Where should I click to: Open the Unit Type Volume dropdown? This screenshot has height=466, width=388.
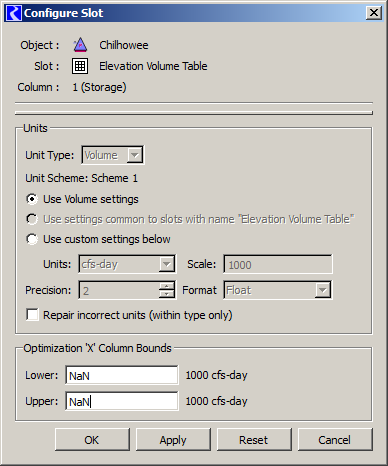pos(113,155)
